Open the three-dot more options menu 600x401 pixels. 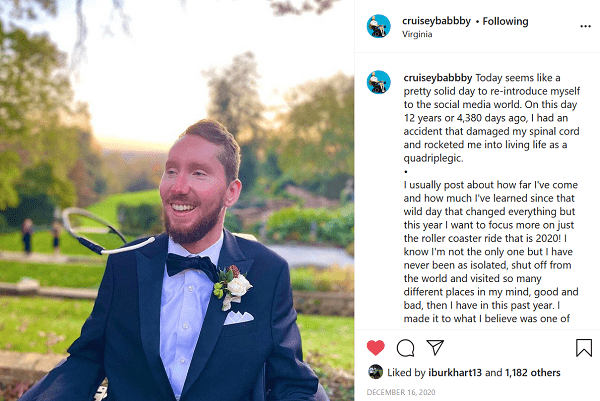[x=585, y=26]
